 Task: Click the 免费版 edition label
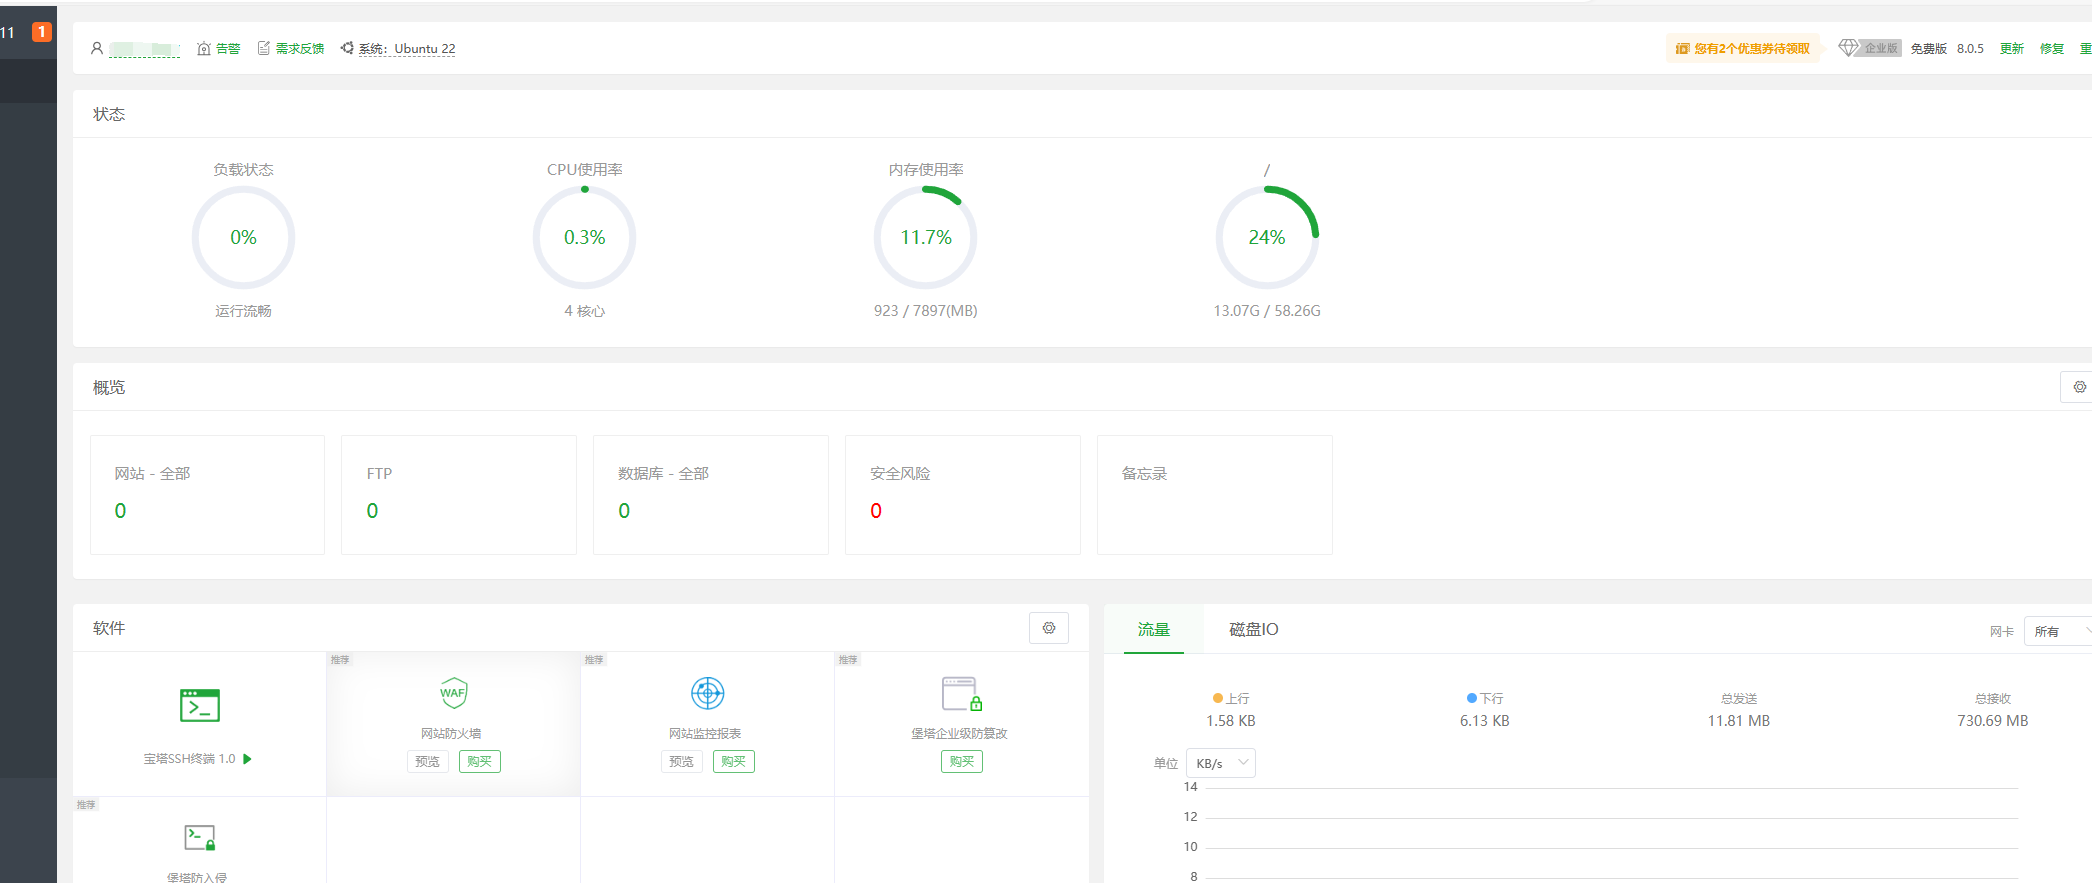click(x=1929, y=48)
